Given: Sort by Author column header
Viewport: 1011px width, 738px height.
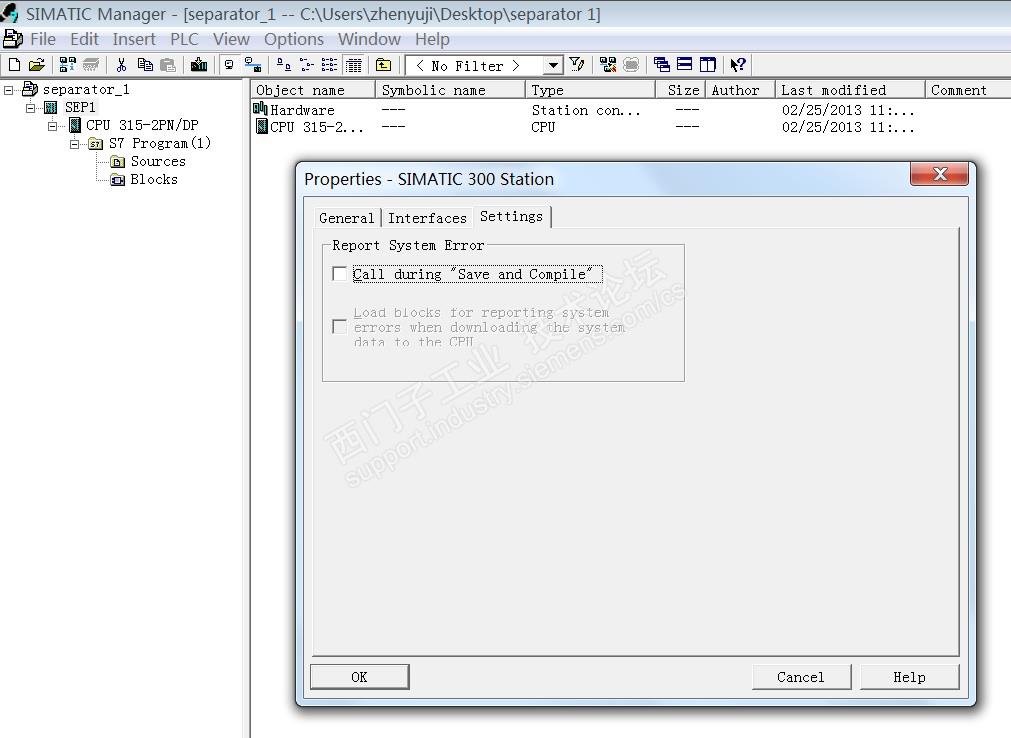Looking at the screenshot, I should (x=740, y=90).
